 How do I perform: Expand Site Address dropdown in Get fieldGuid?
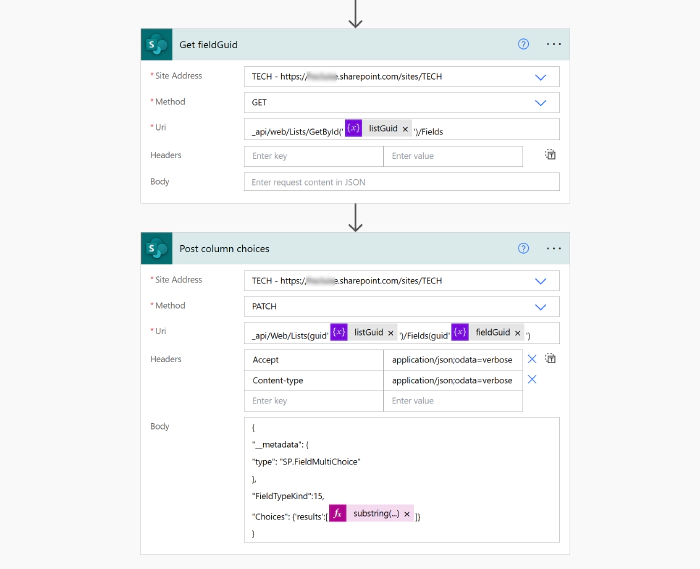(x=541, y=77)
